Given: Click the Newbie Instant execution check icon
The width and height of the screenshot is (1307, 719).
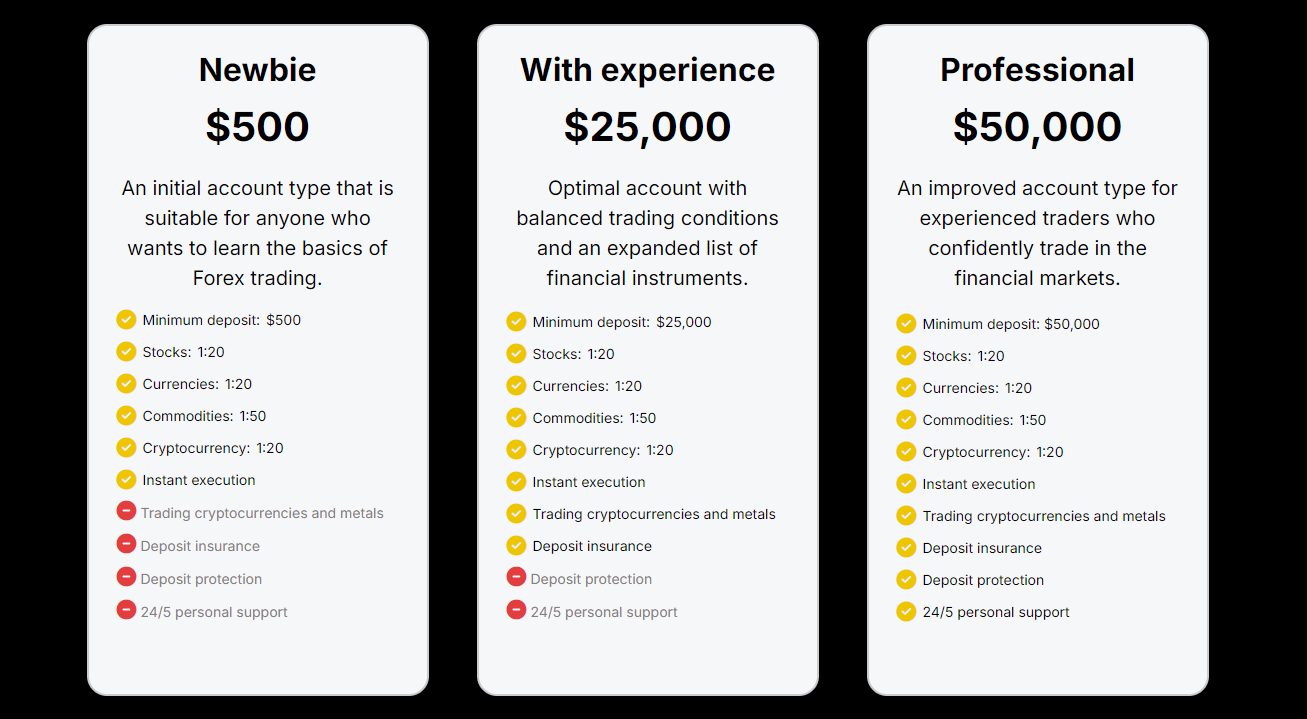Looking at the screenshot, I should pos(126,479).
